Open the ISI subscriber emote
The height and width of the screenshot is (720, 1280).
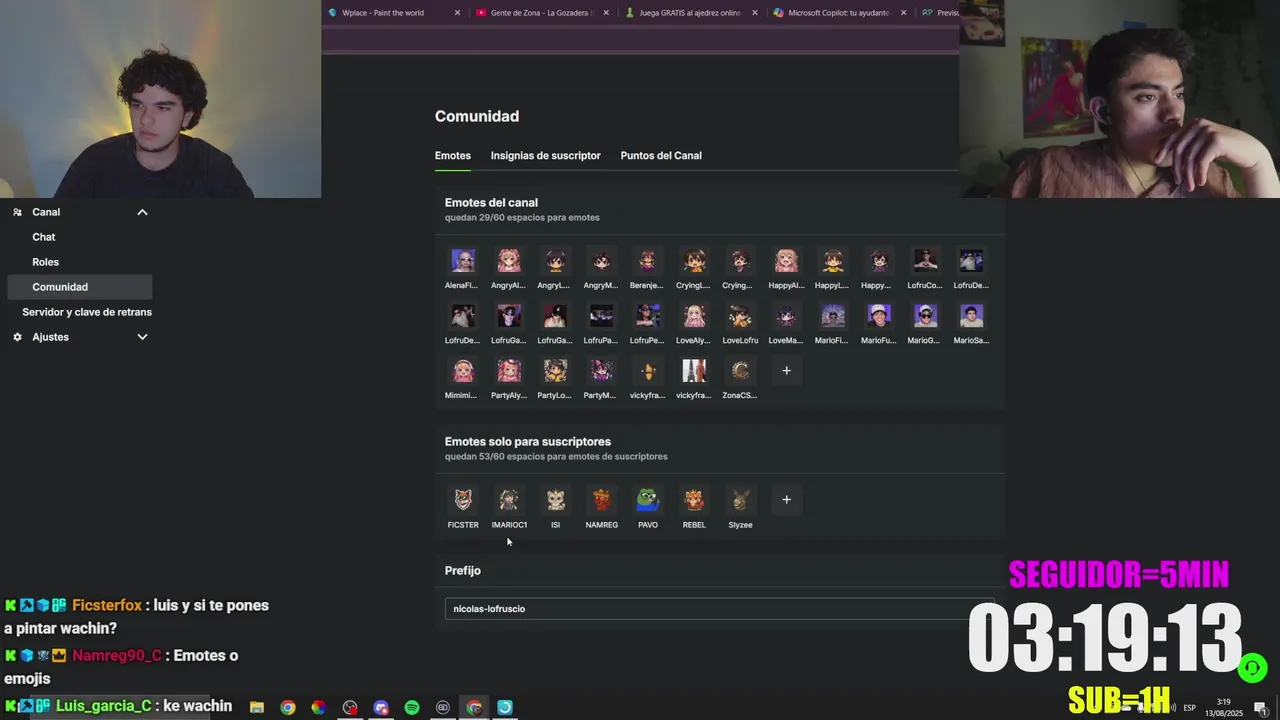(x=555, y=500)
